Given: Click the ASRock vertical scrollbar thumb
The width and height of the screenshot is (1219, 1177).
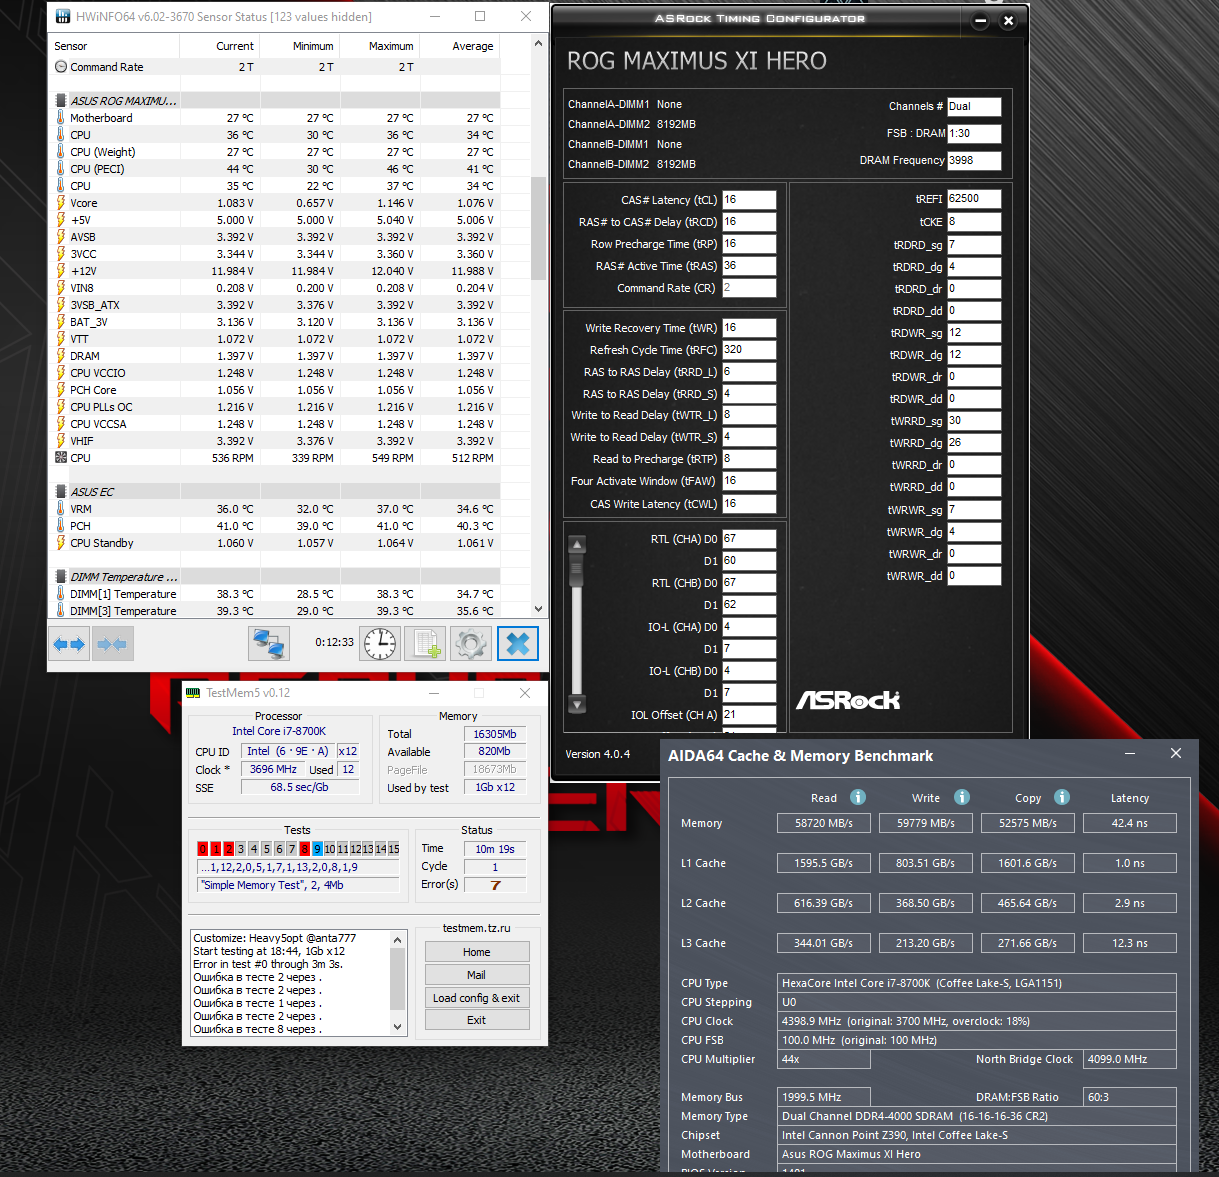Looking at the screenshot, I should 576,568.
